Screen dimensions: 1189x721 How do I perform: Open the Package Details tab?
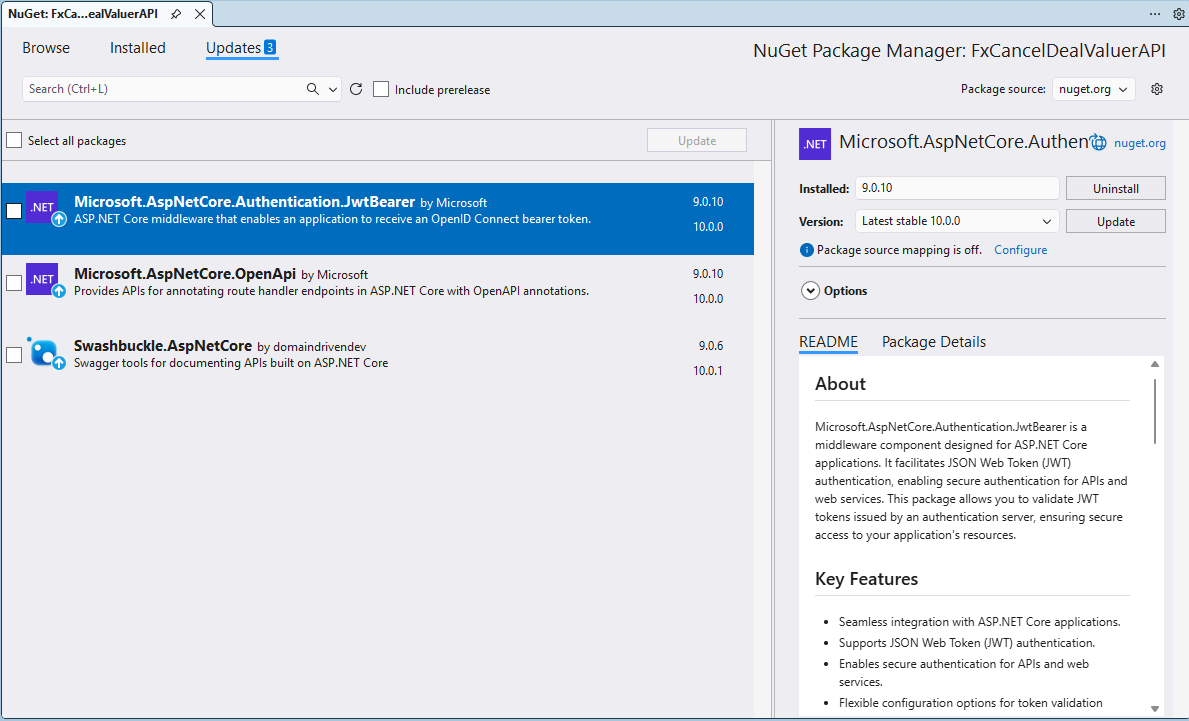coord(933,342)
